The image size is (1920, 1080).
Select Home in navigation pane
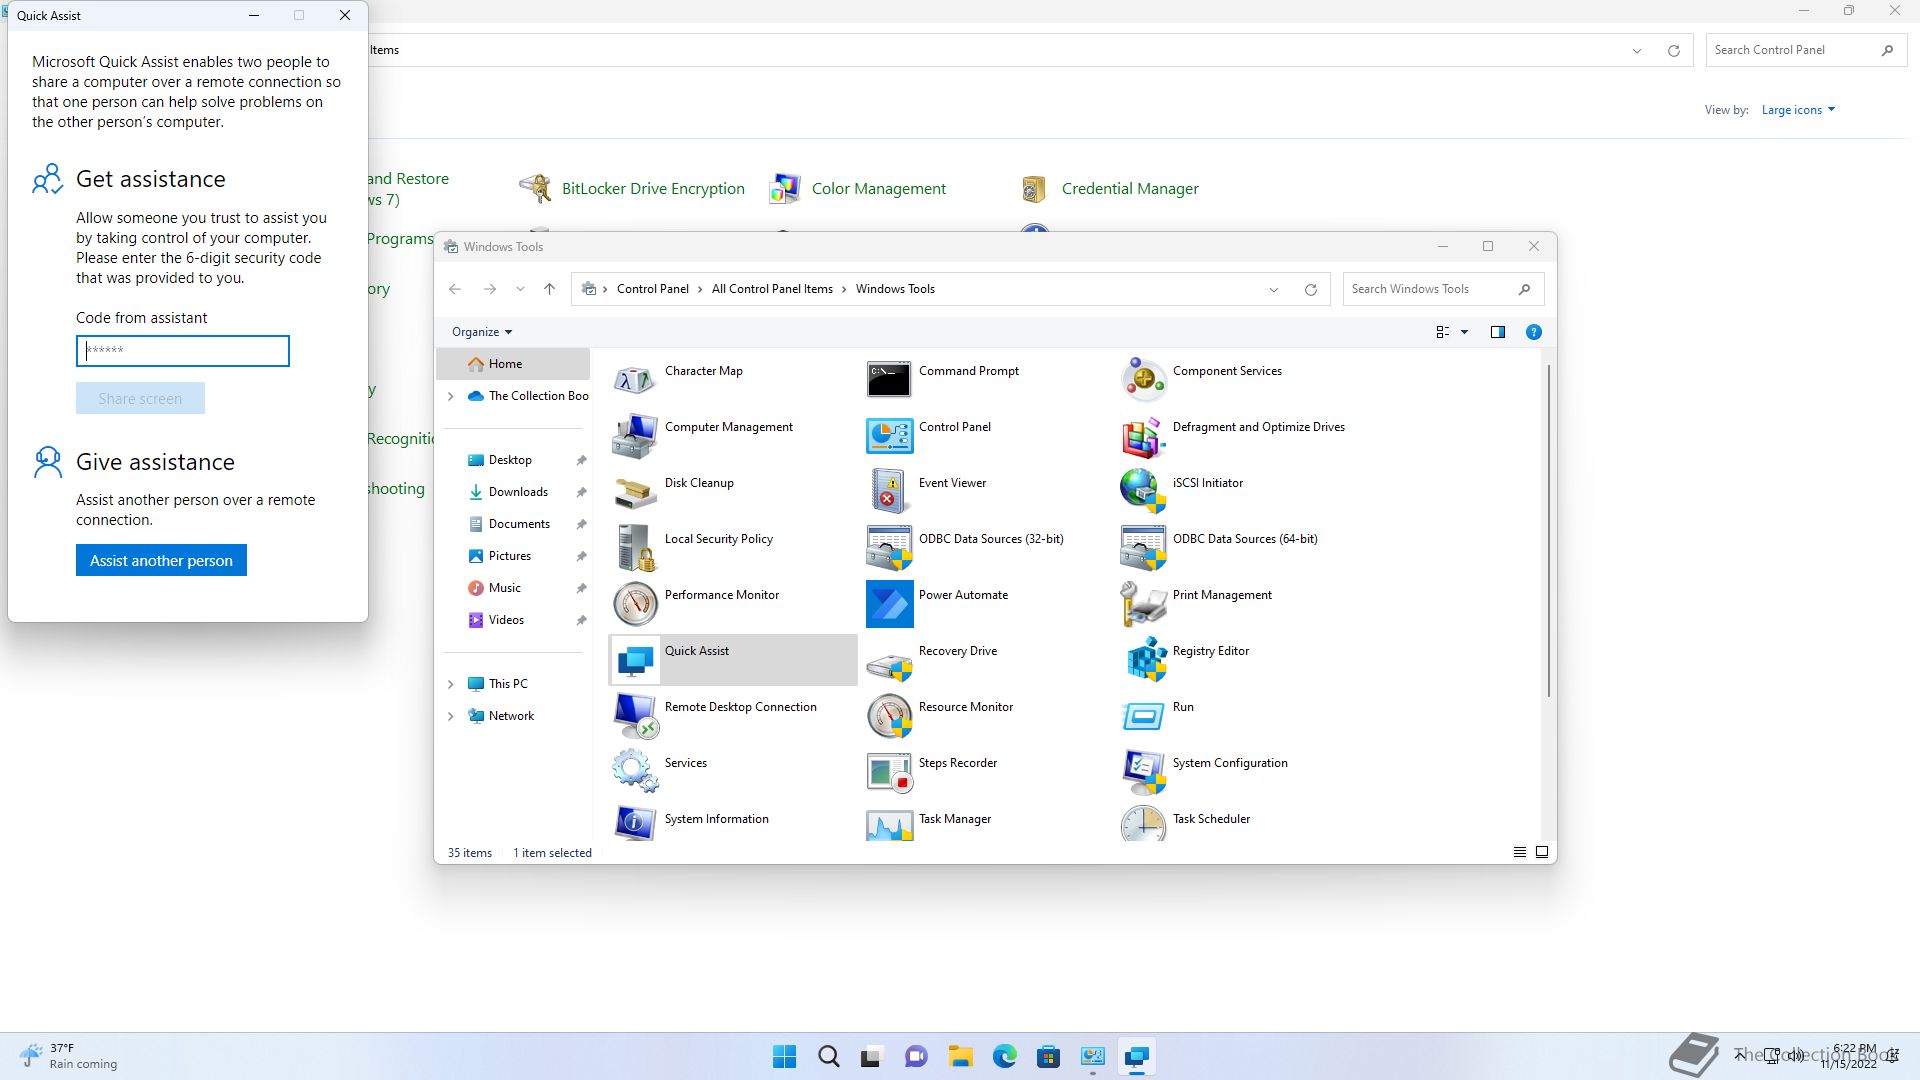pyautogui.click(x=513, y=364)
